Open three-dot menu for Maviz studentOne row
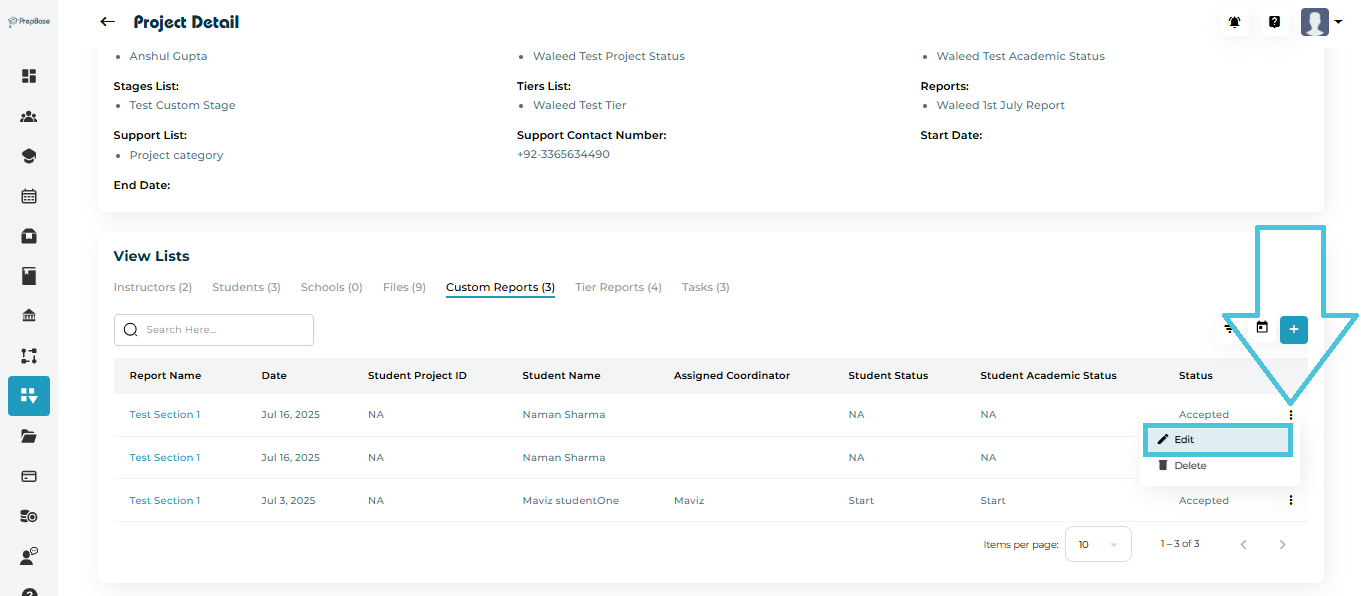This screenshot has width=1361, height=596. 1291,500
